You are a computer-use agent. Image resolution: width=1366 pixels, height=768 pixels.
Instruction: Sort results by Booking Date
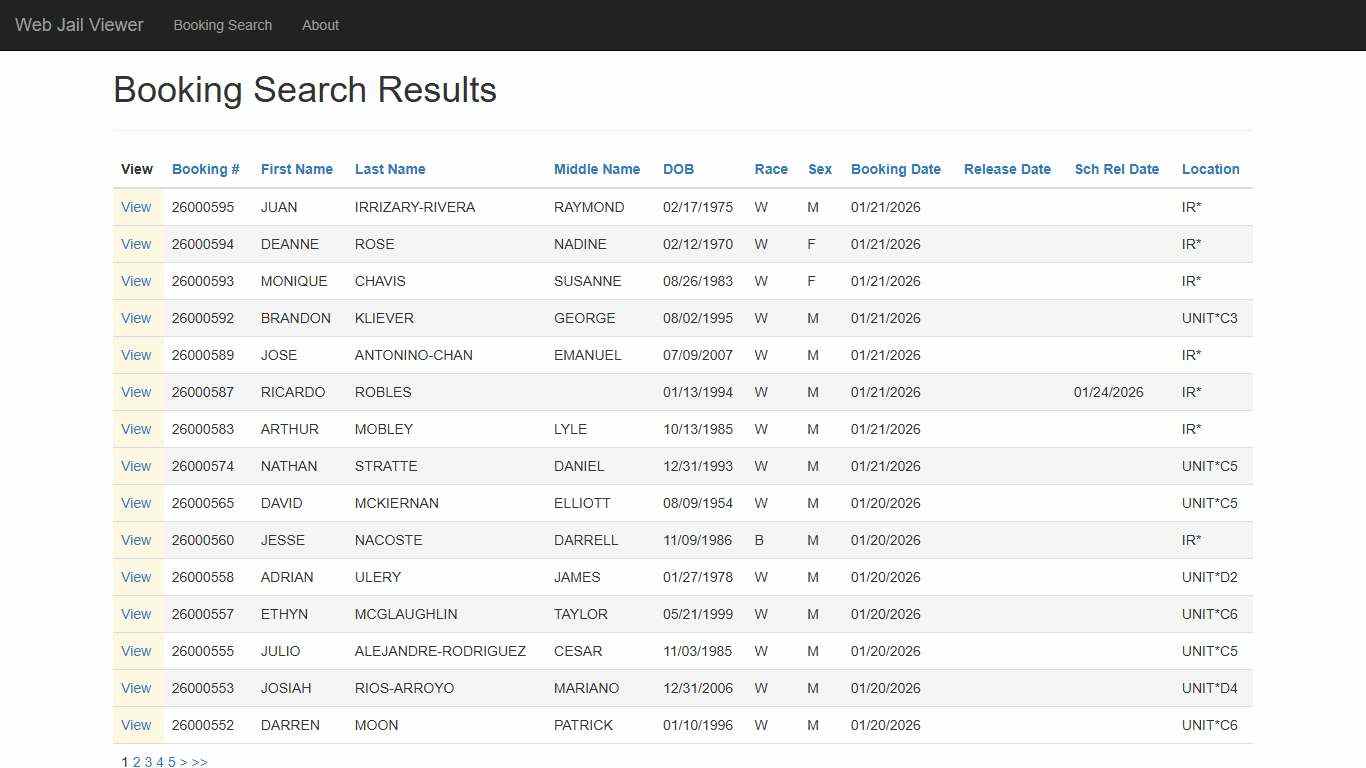coord(895,169)
